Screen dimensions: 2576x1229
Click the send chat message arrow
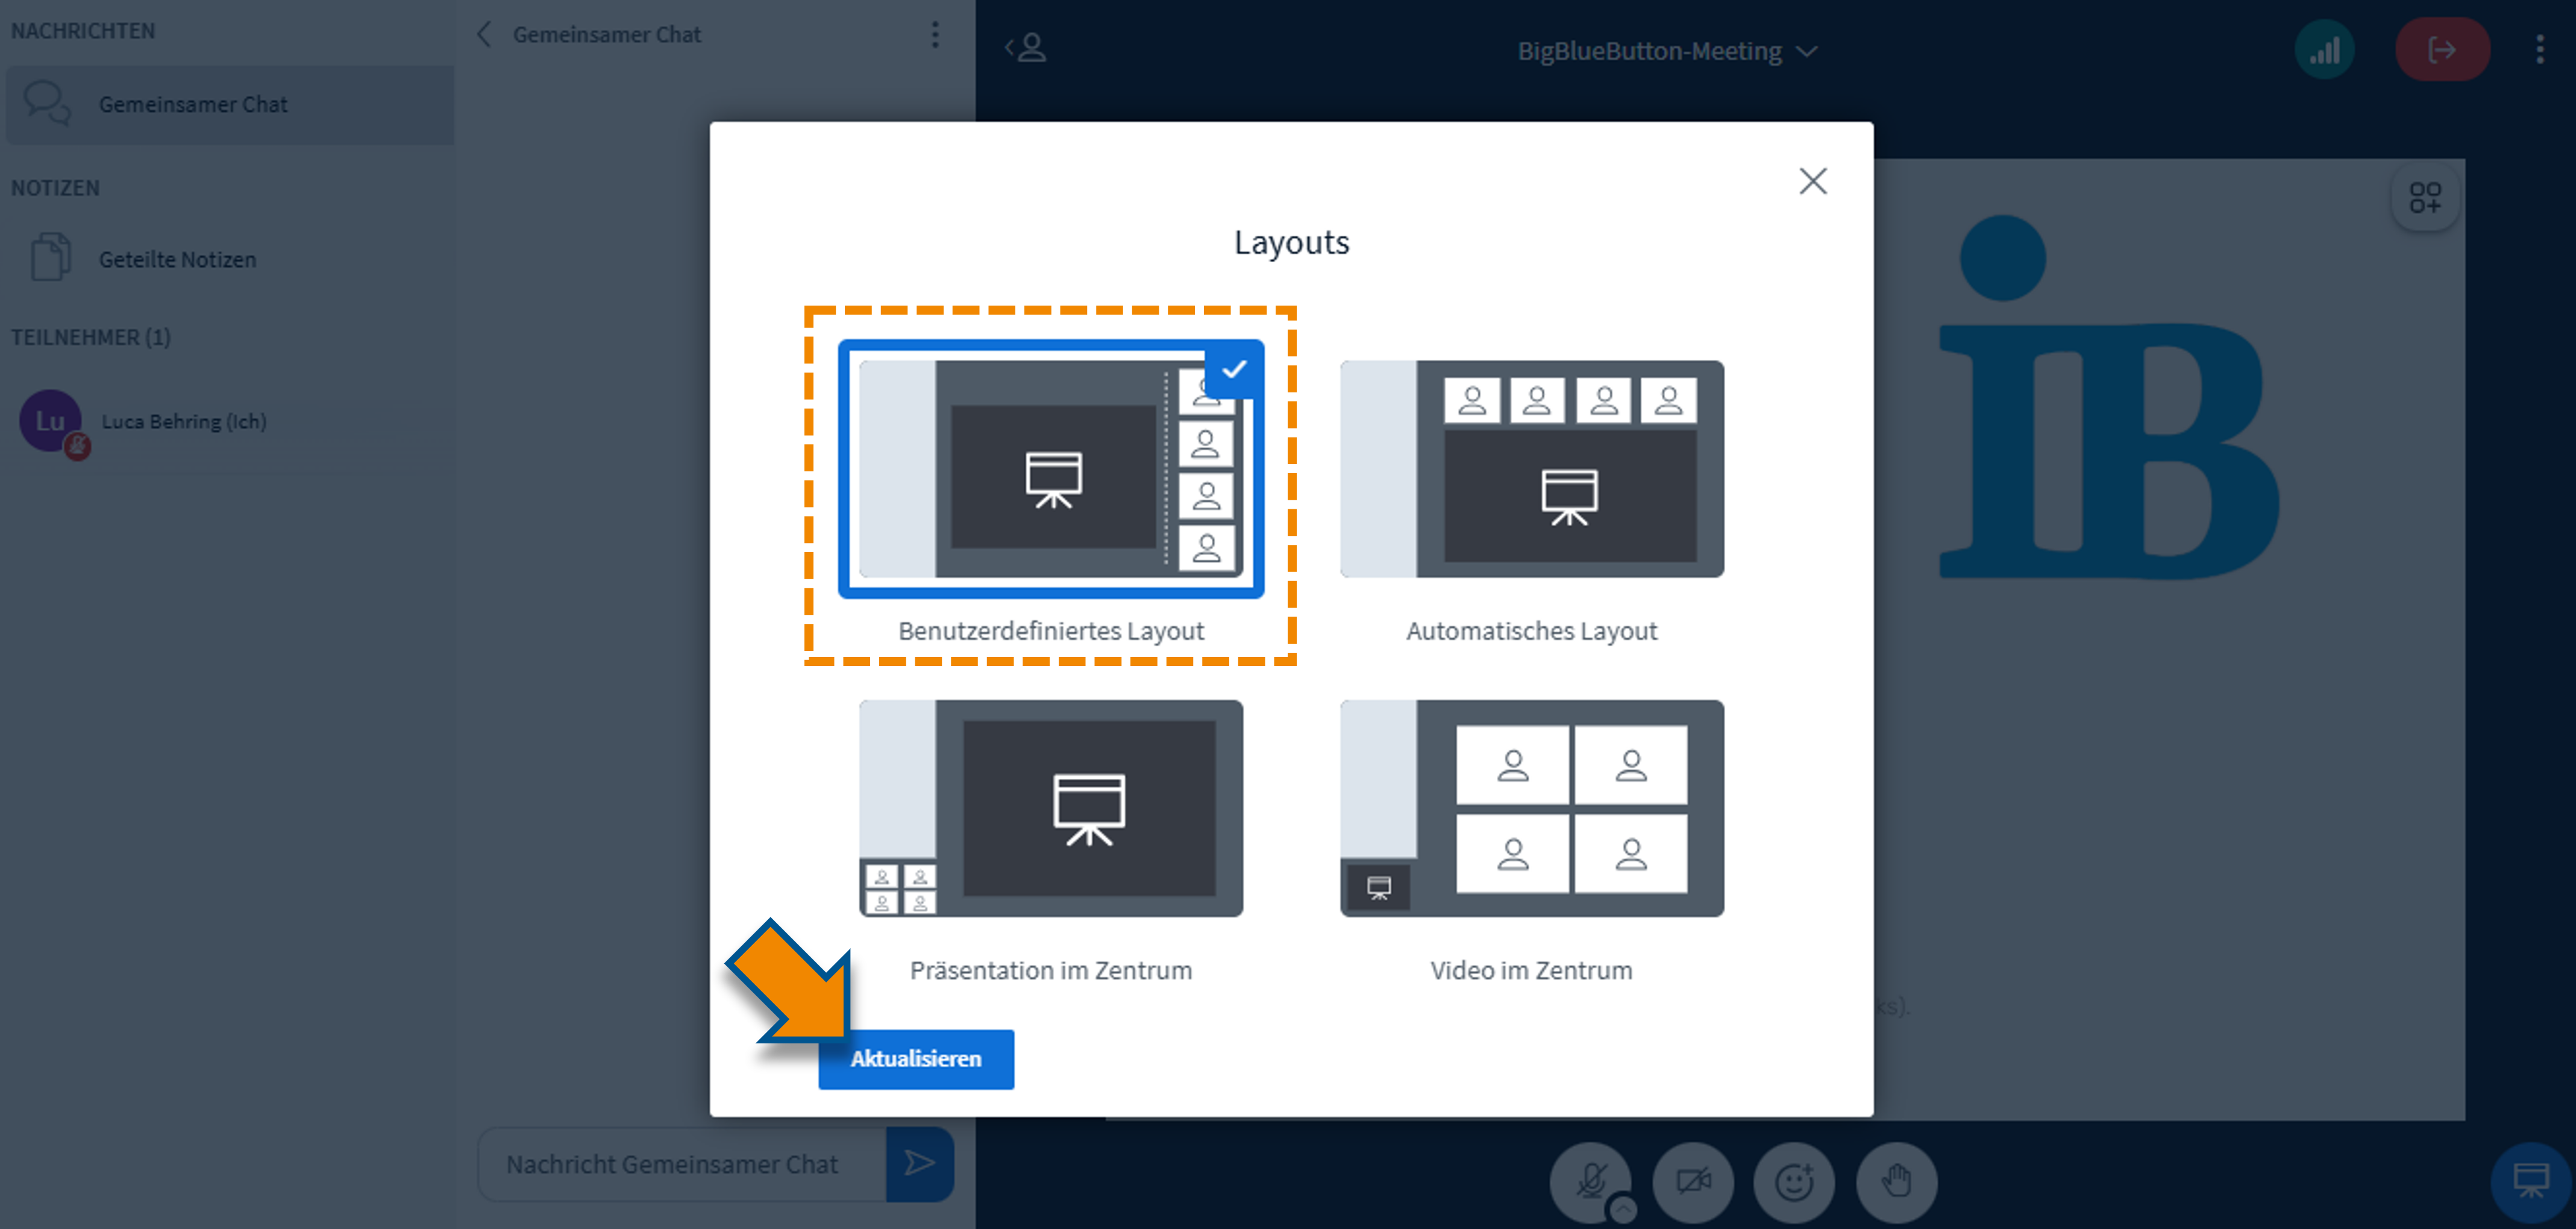(x=919, y=1162)
